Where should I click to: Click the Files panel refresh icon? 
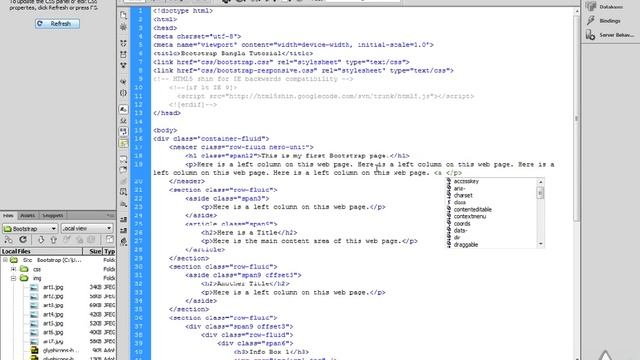[x=23, y=240]
